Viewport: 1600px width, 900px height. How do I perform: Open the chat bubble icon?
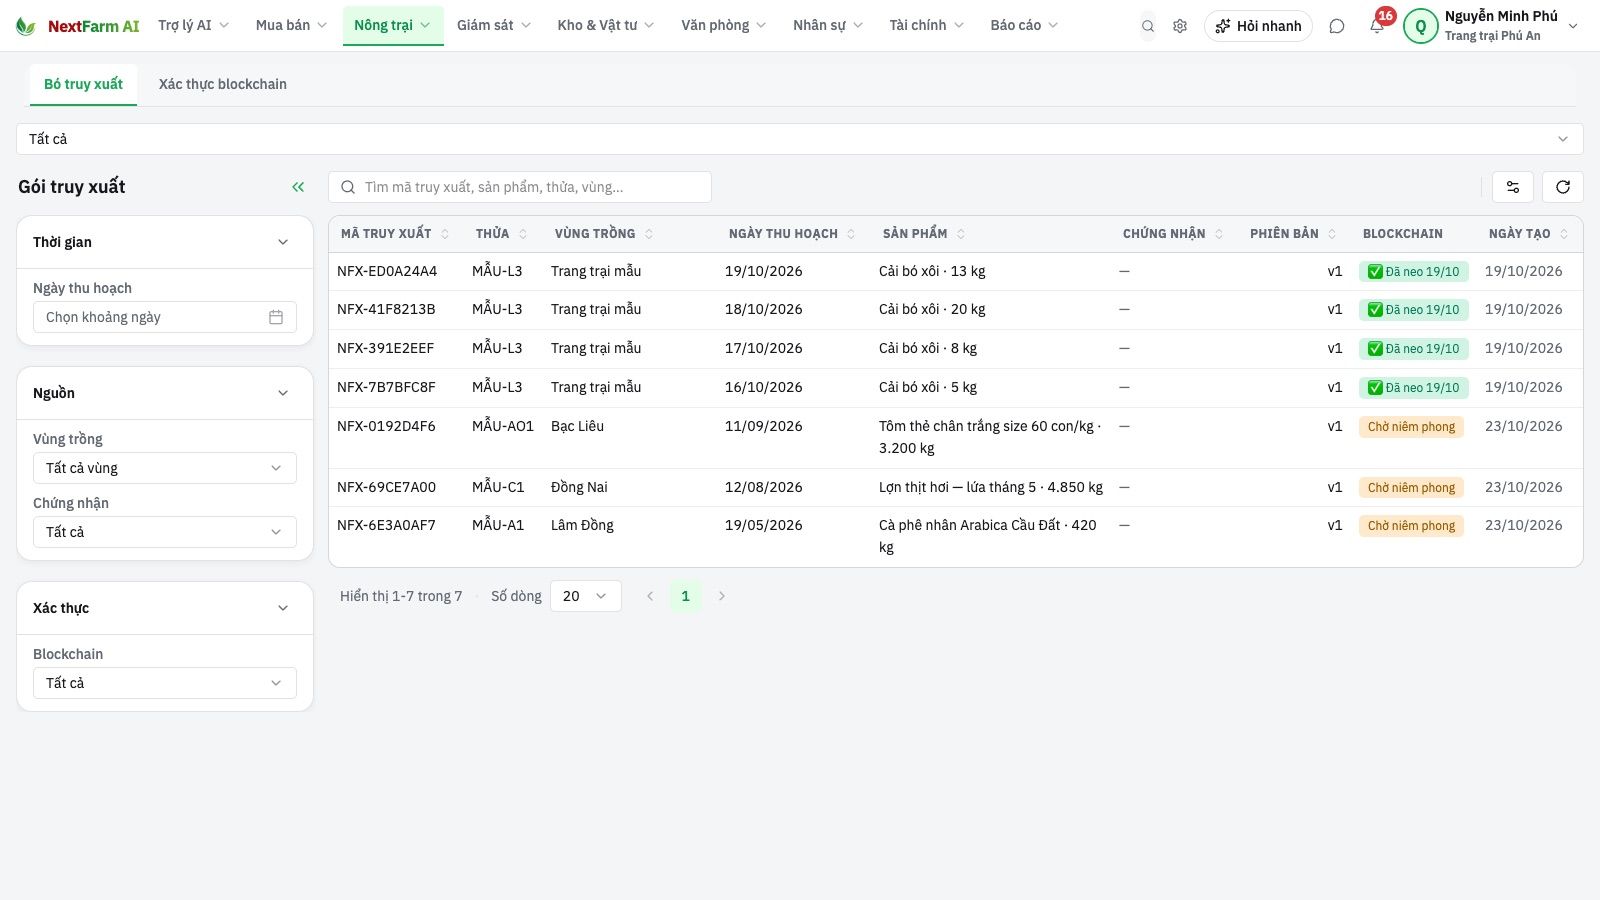(1337, 26)
